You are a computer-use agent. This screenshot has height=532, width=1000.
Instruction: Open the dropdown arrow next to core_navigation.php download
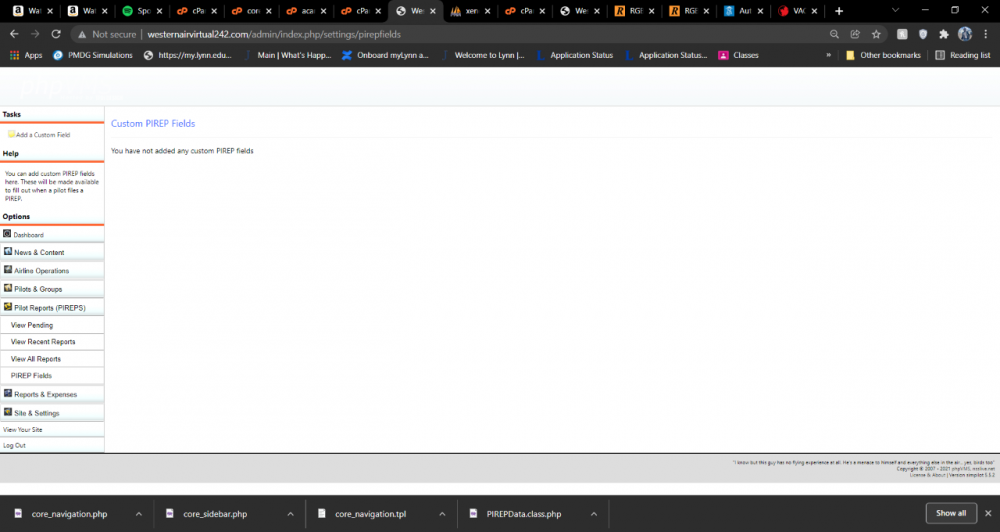point(139,514)
